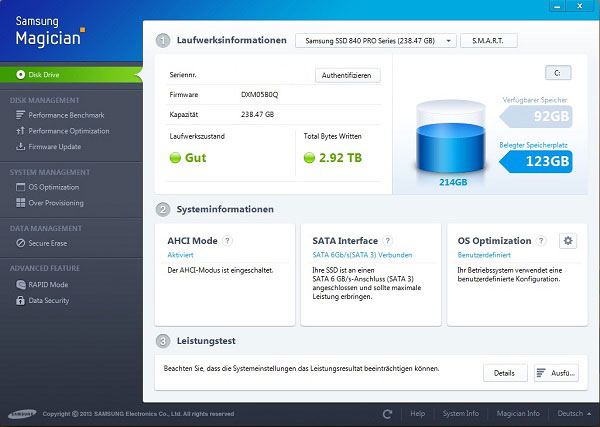Viewport: 600px width, 427px height.
Task: Click the OS Optimization help question mark
Action: (541, 241)
